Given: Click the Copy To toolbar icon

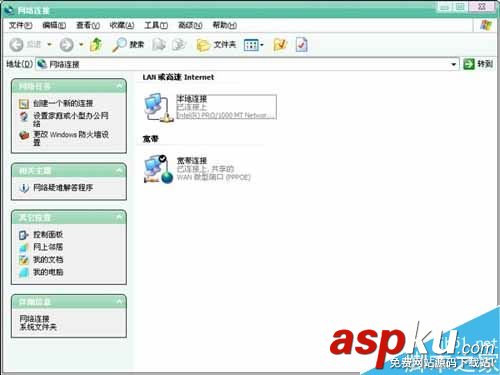Looking at the screenshot, I should pos(179,44).
